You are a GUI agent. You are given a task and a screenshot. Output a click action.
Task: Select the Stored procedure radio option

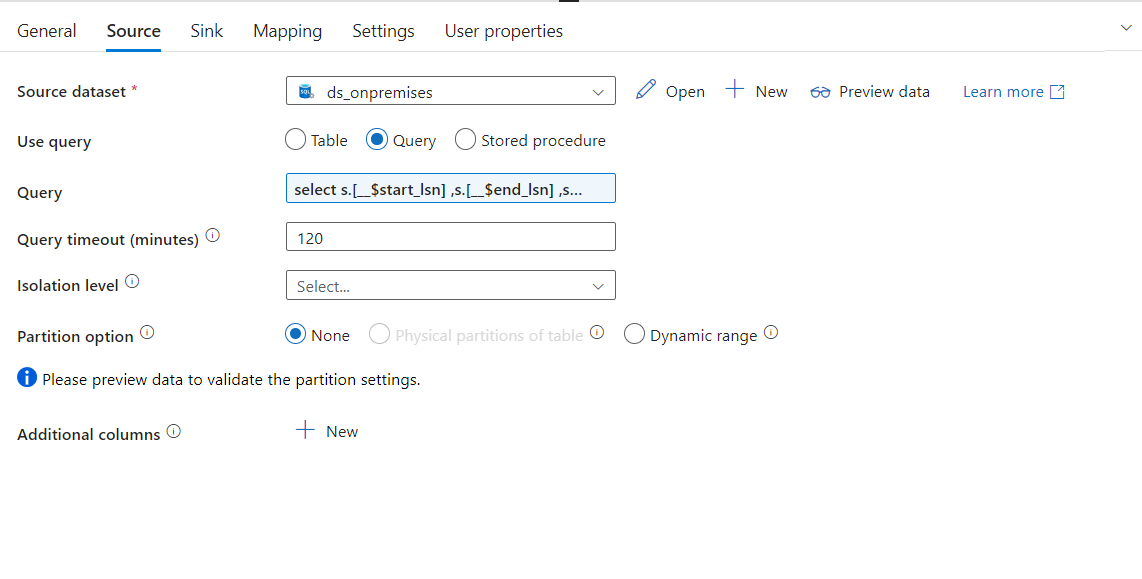tap(465, 140)
